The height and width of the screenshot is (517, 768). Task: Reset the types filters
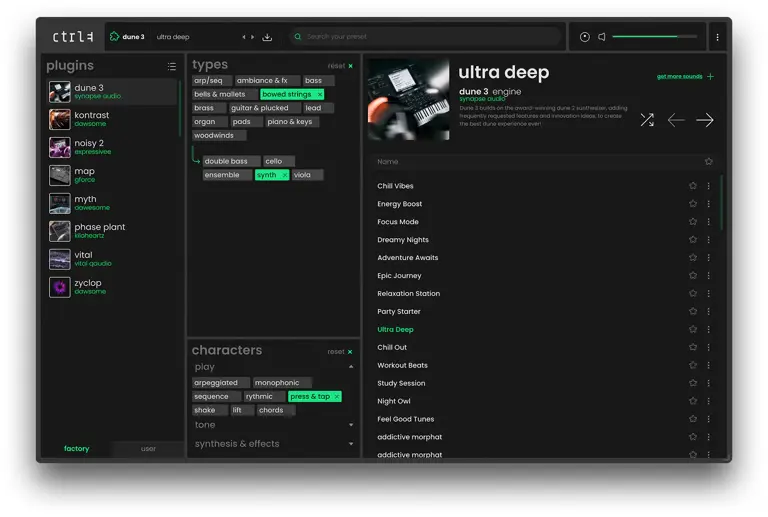(340, 66)
